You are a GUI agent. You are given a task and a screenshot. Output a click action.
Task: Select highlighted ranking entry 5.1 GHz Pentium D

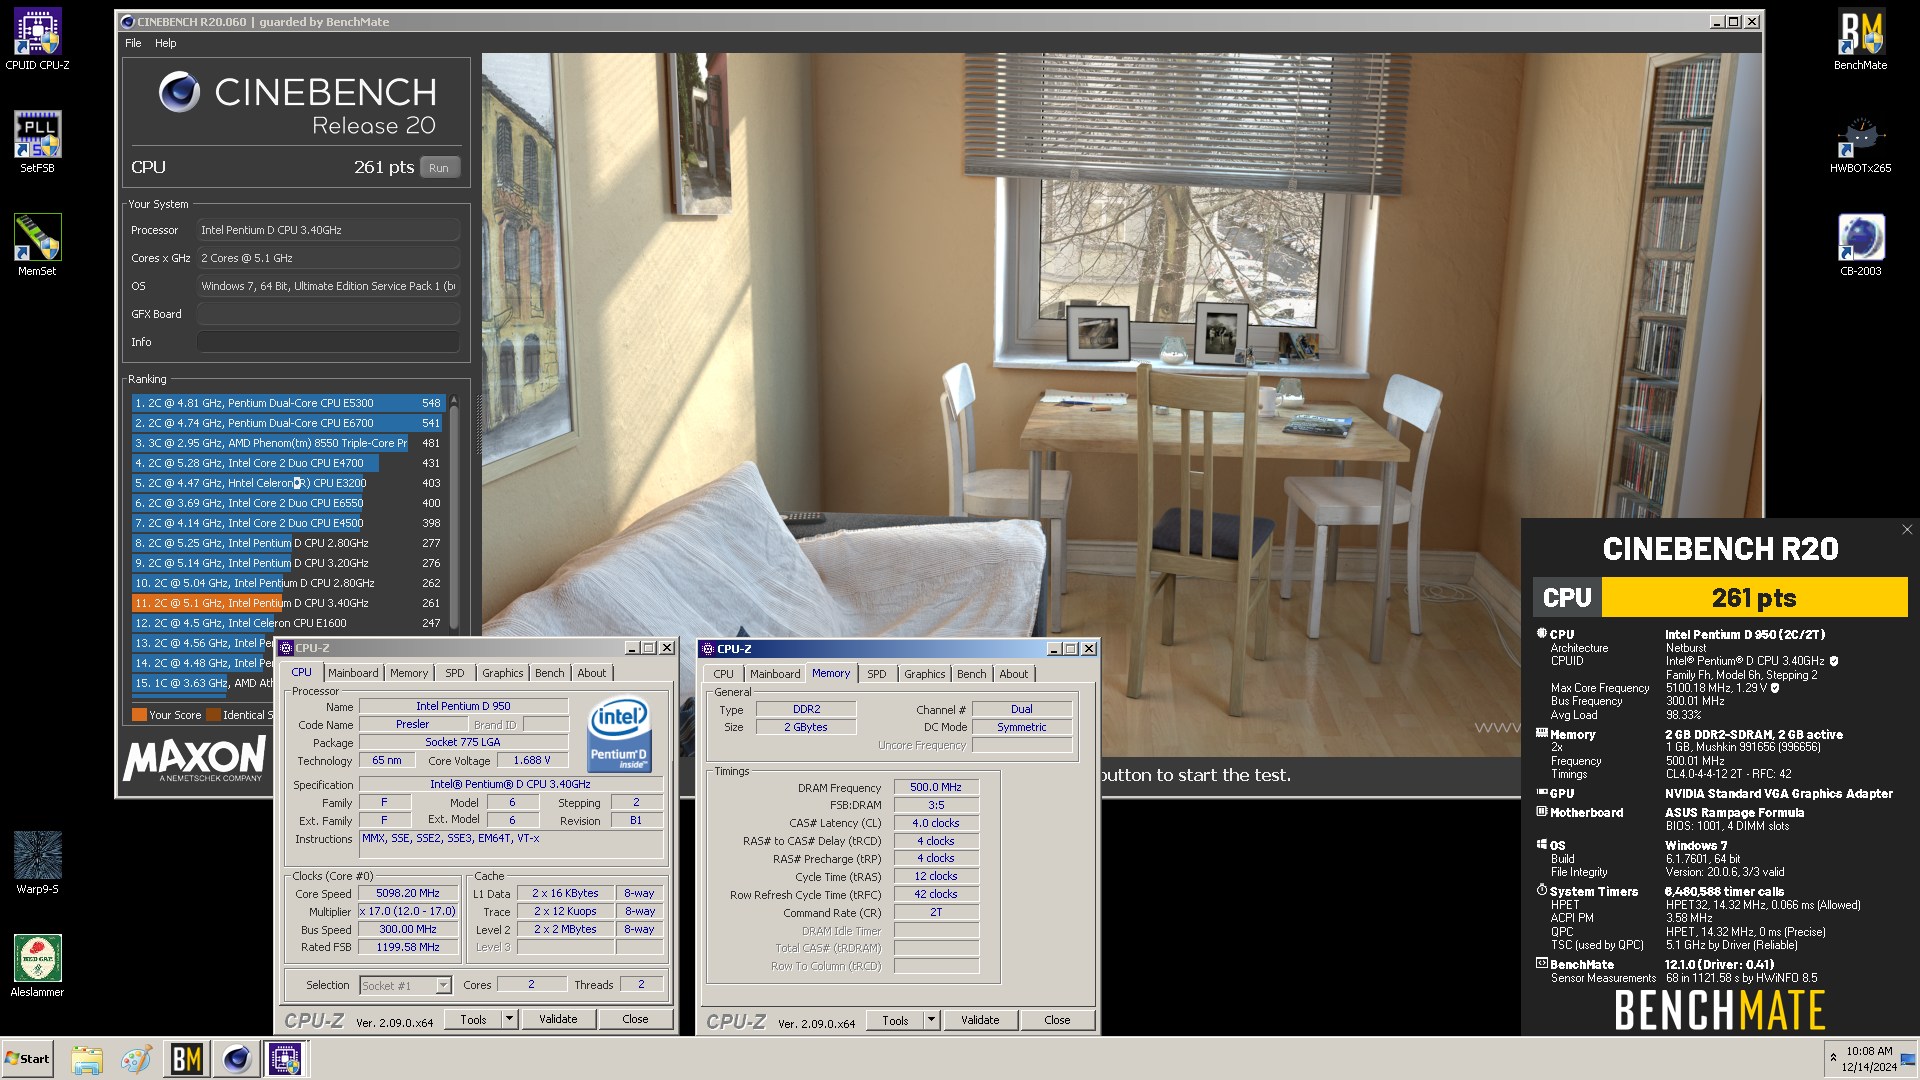288,603
